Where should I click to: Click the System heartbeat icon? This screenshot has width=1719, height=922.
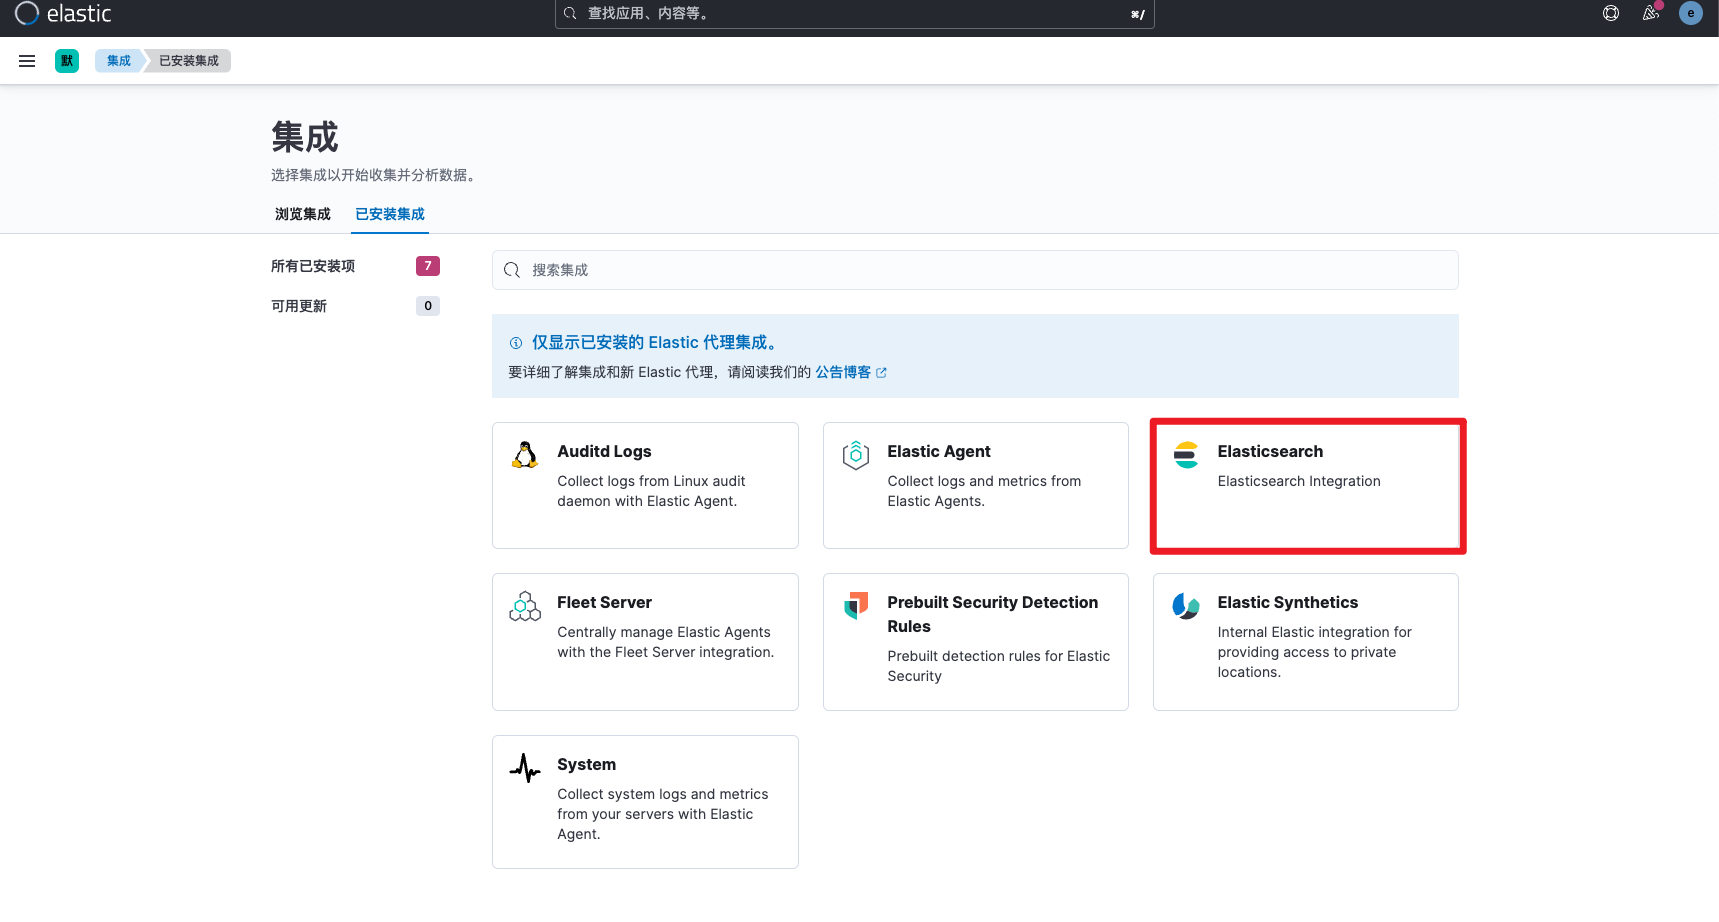click(525, 768)
